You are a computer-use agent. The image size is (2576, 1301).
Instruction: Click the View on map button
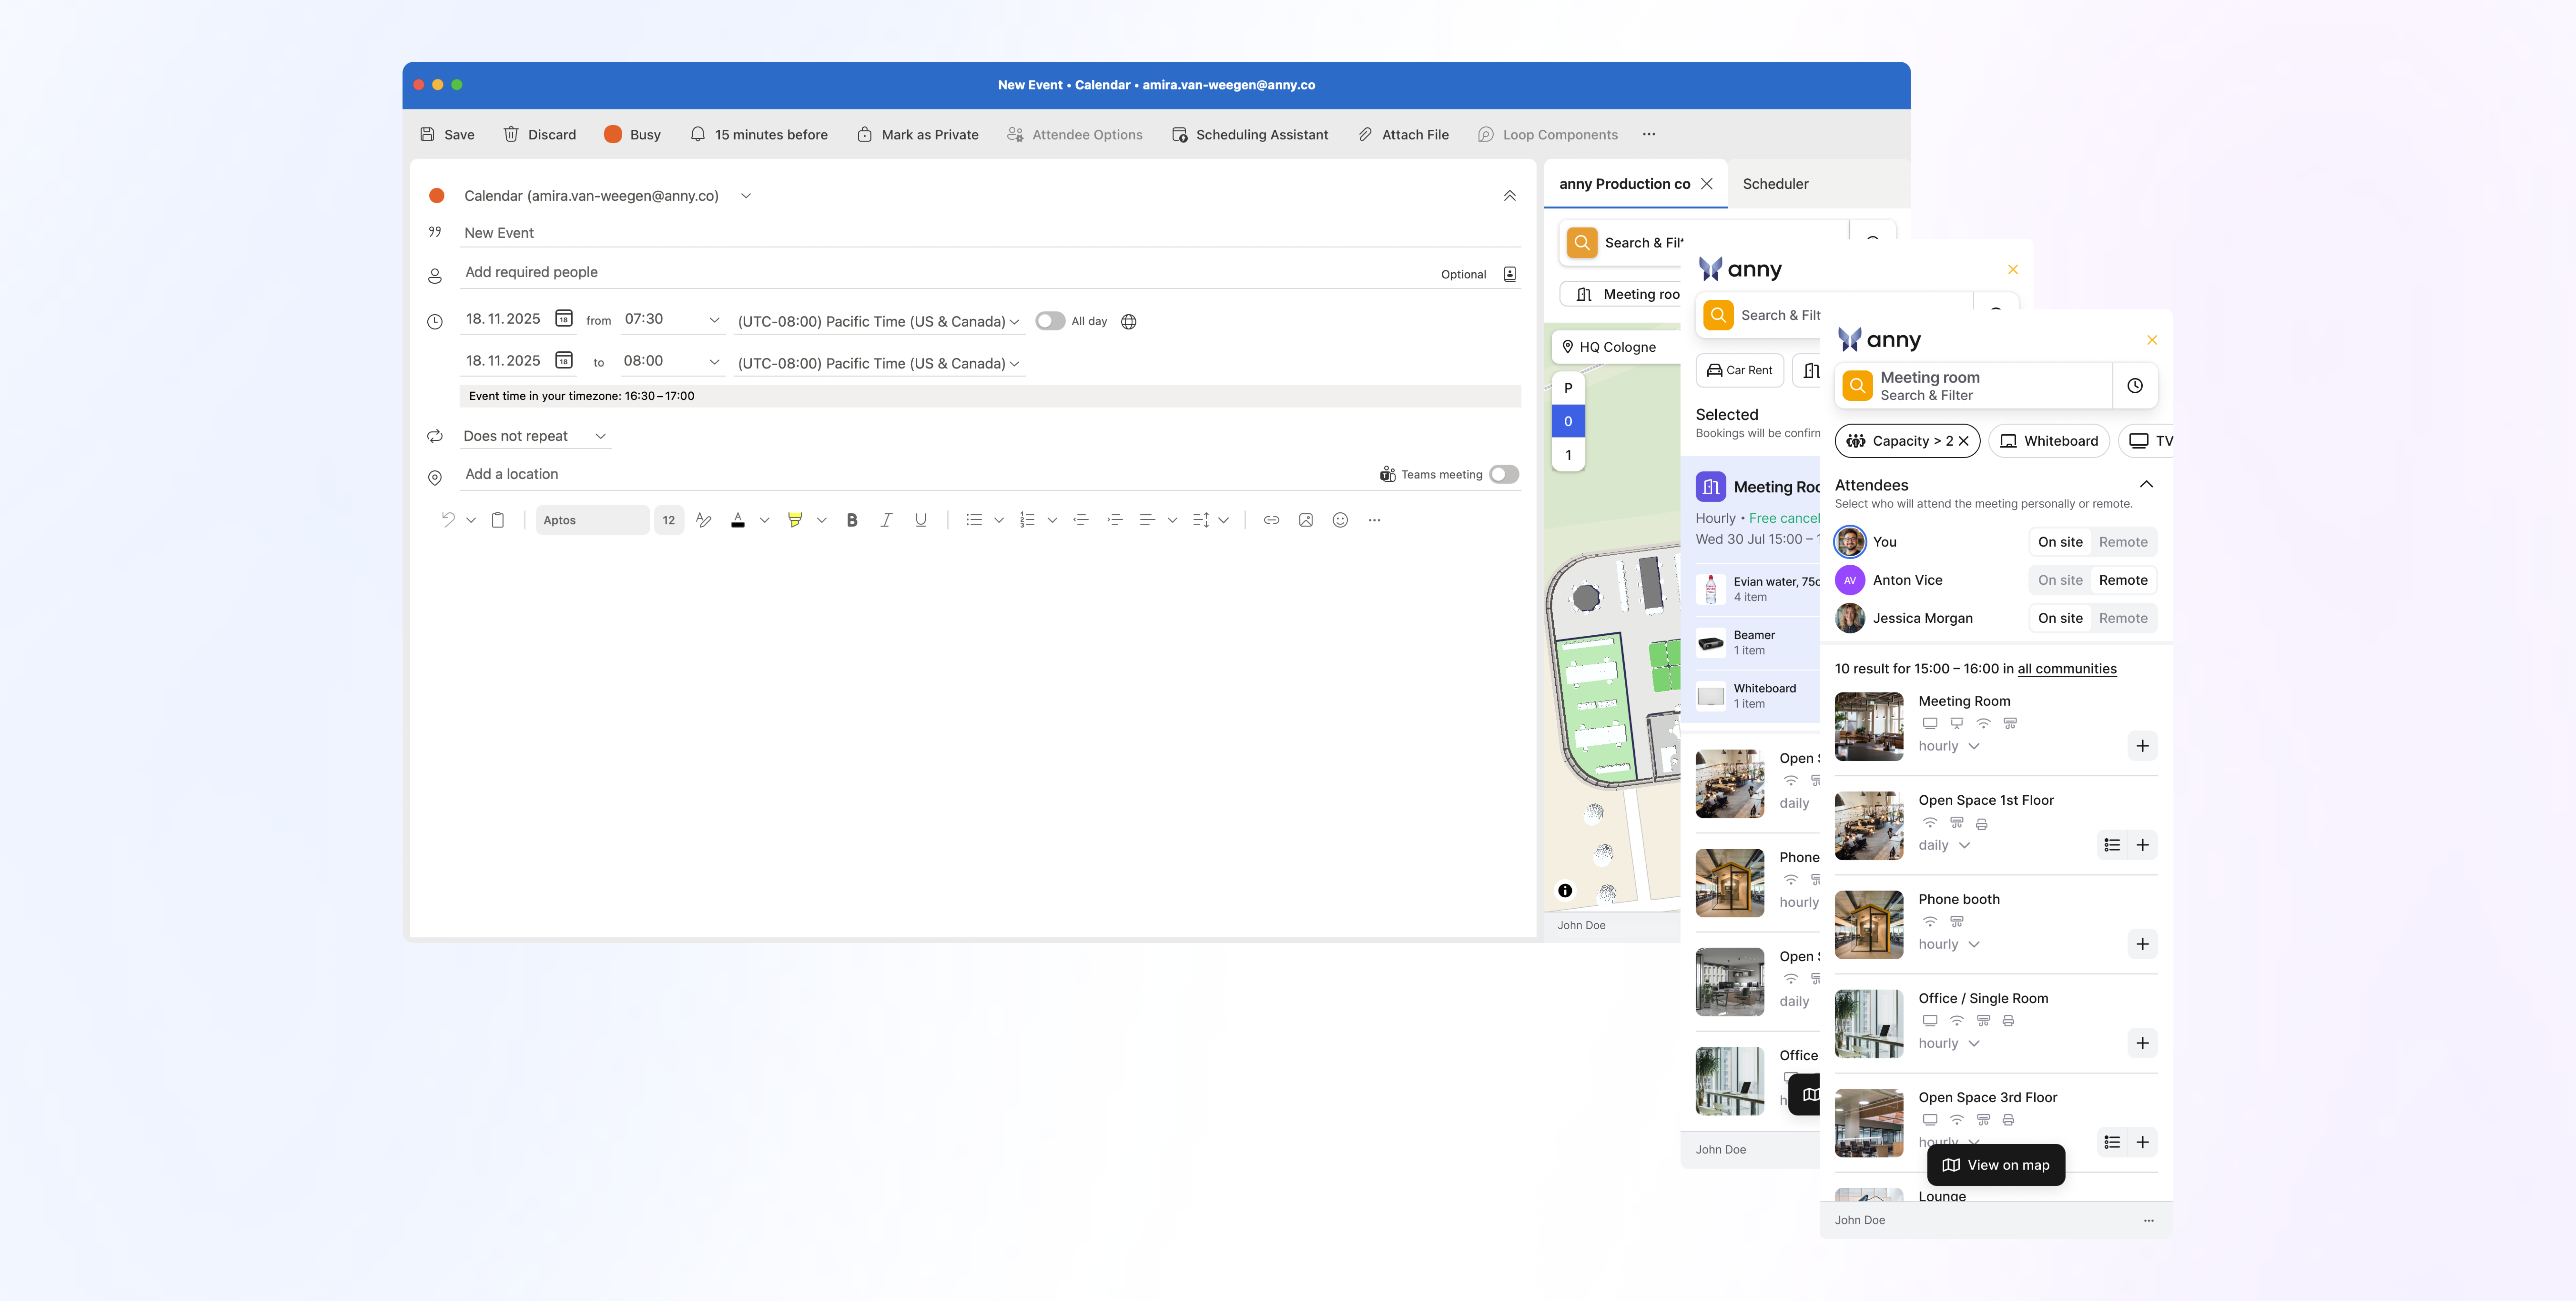point(1996,1165)
